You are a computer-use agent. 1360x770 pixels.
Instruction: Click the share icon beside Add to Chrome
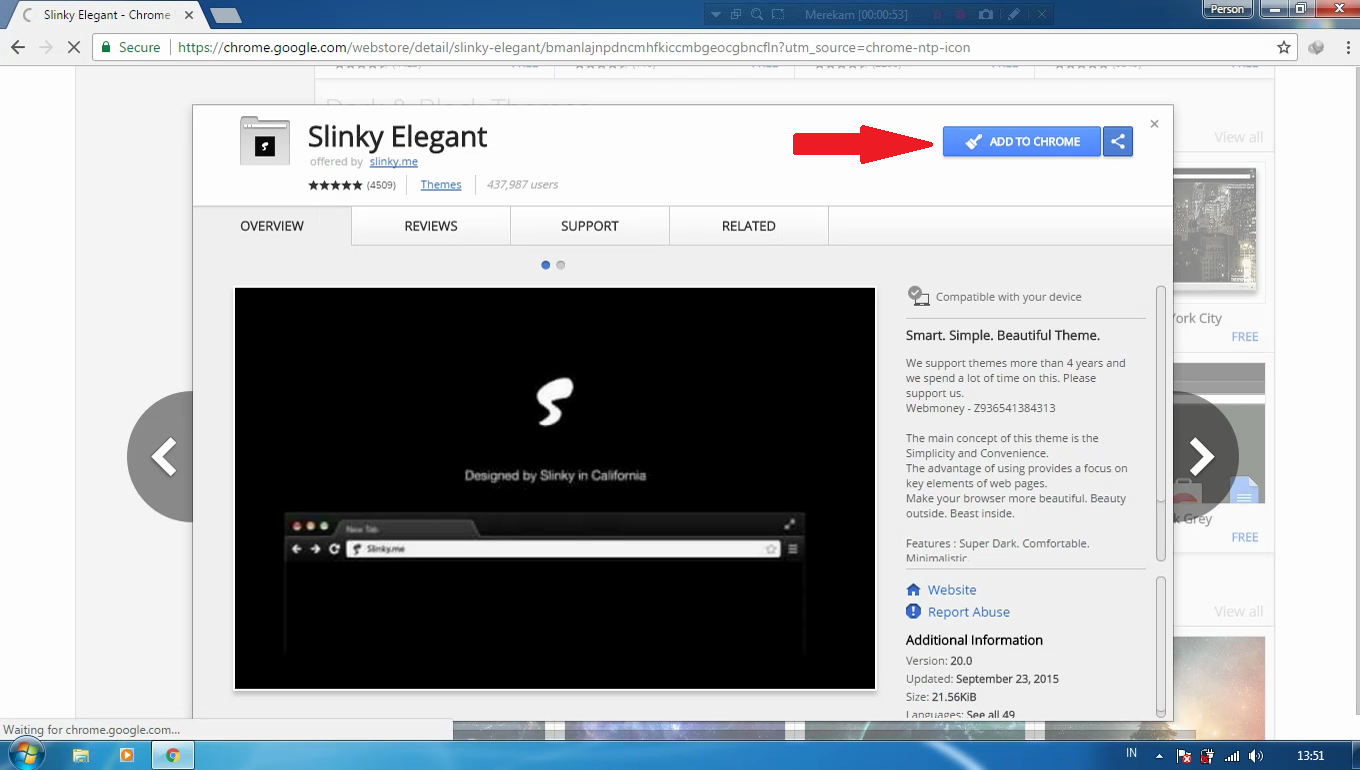pos(1118,142)
